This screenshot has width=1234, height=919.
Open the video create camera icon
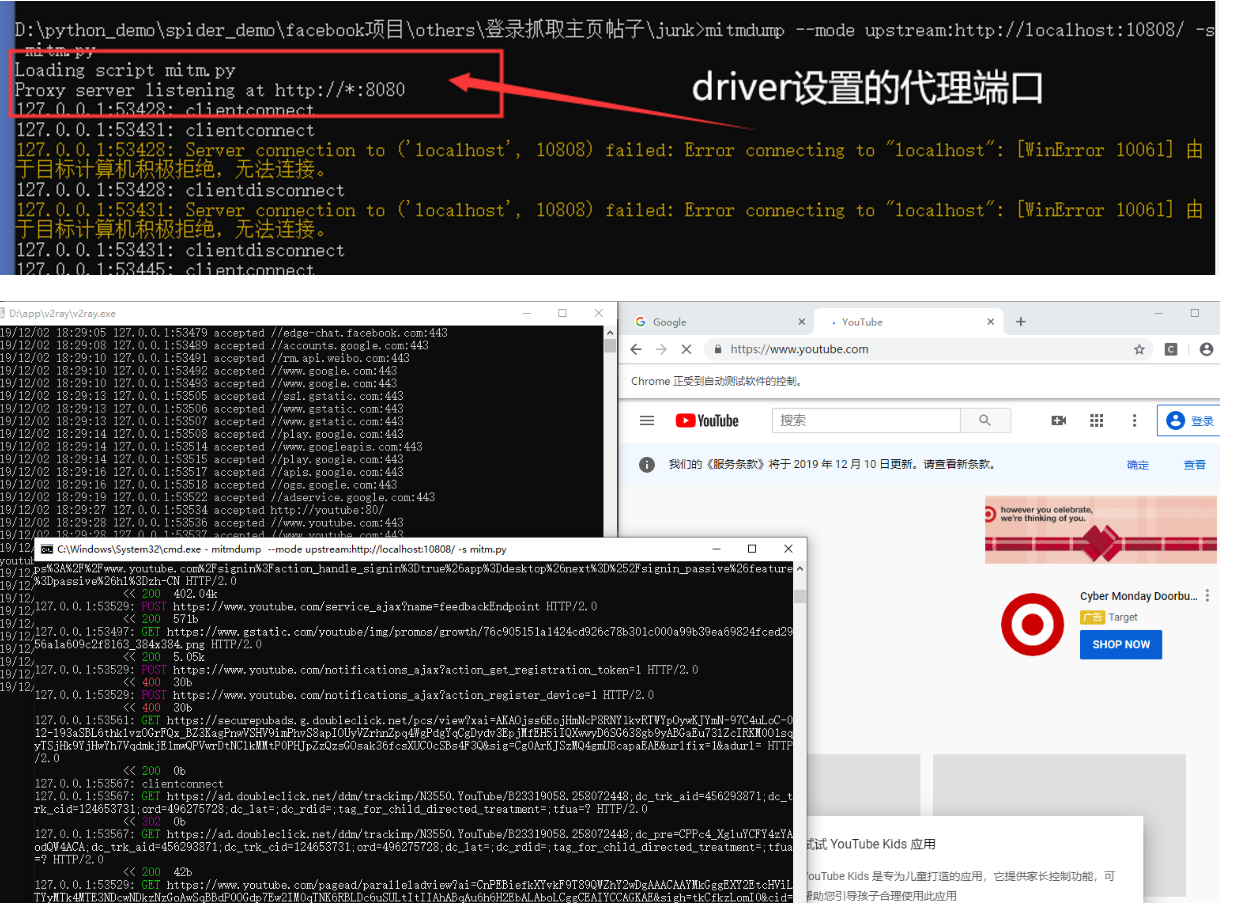[x=1058, y=420]
